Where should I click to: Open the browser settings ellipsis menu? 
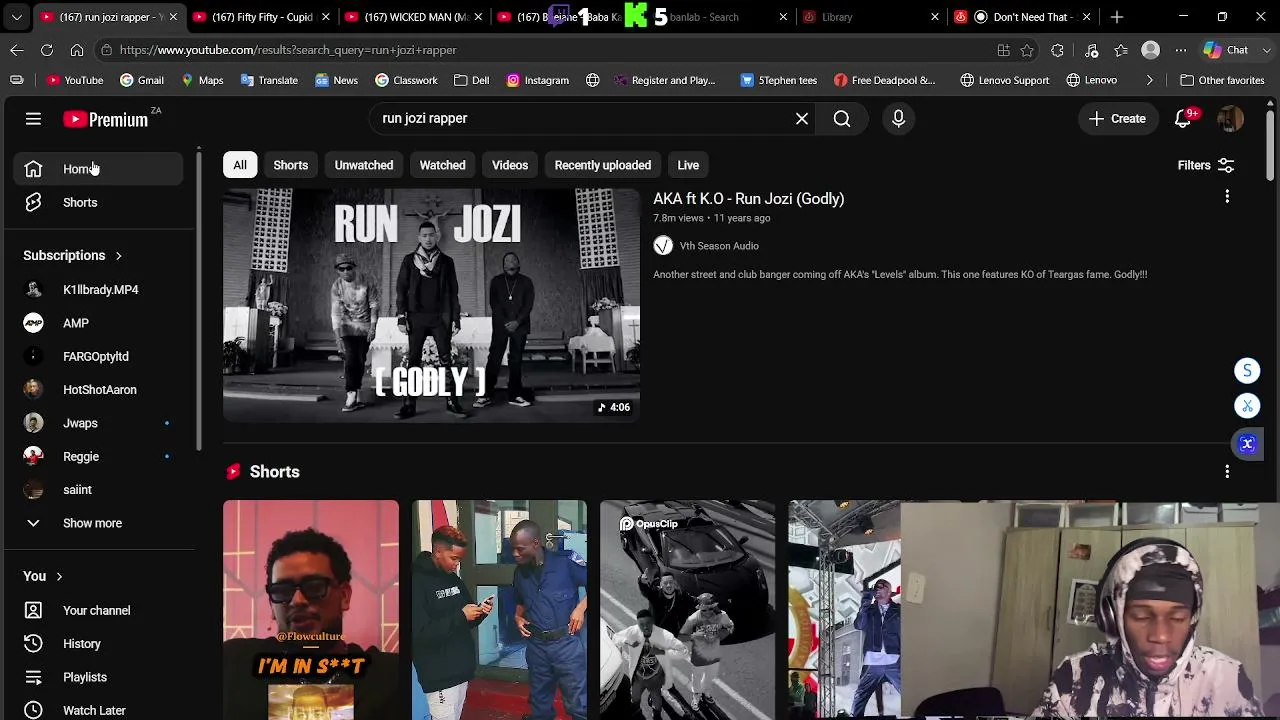[x=1181, y=50]
